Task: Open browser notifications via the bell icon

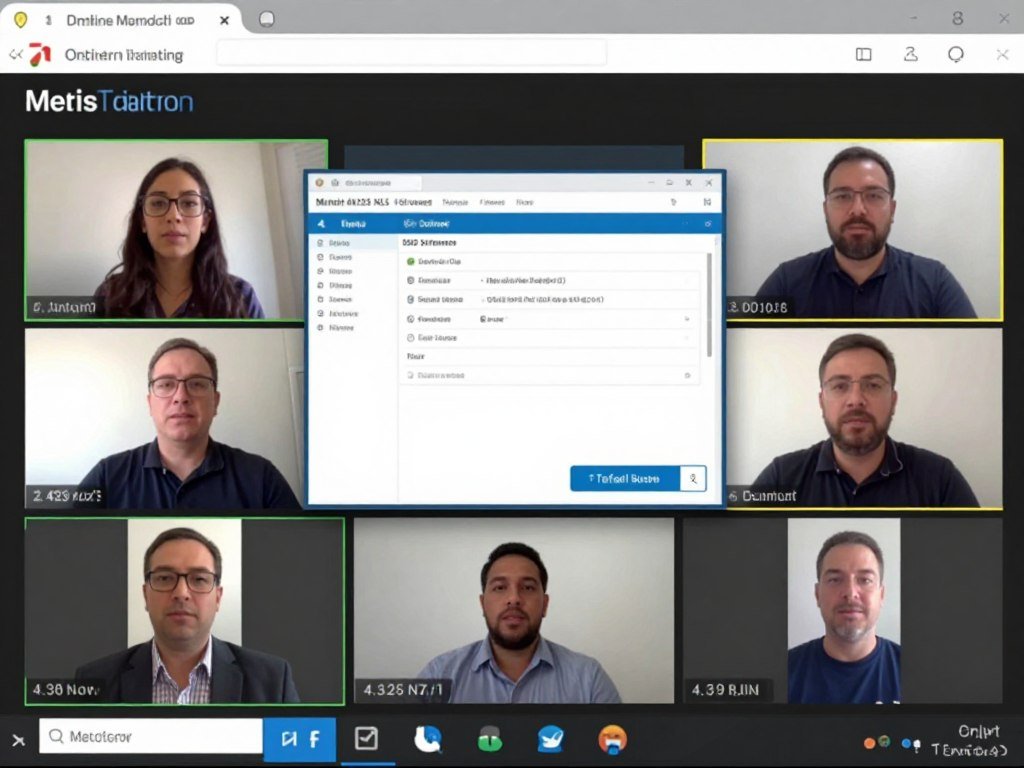Action: click(955, 55)
